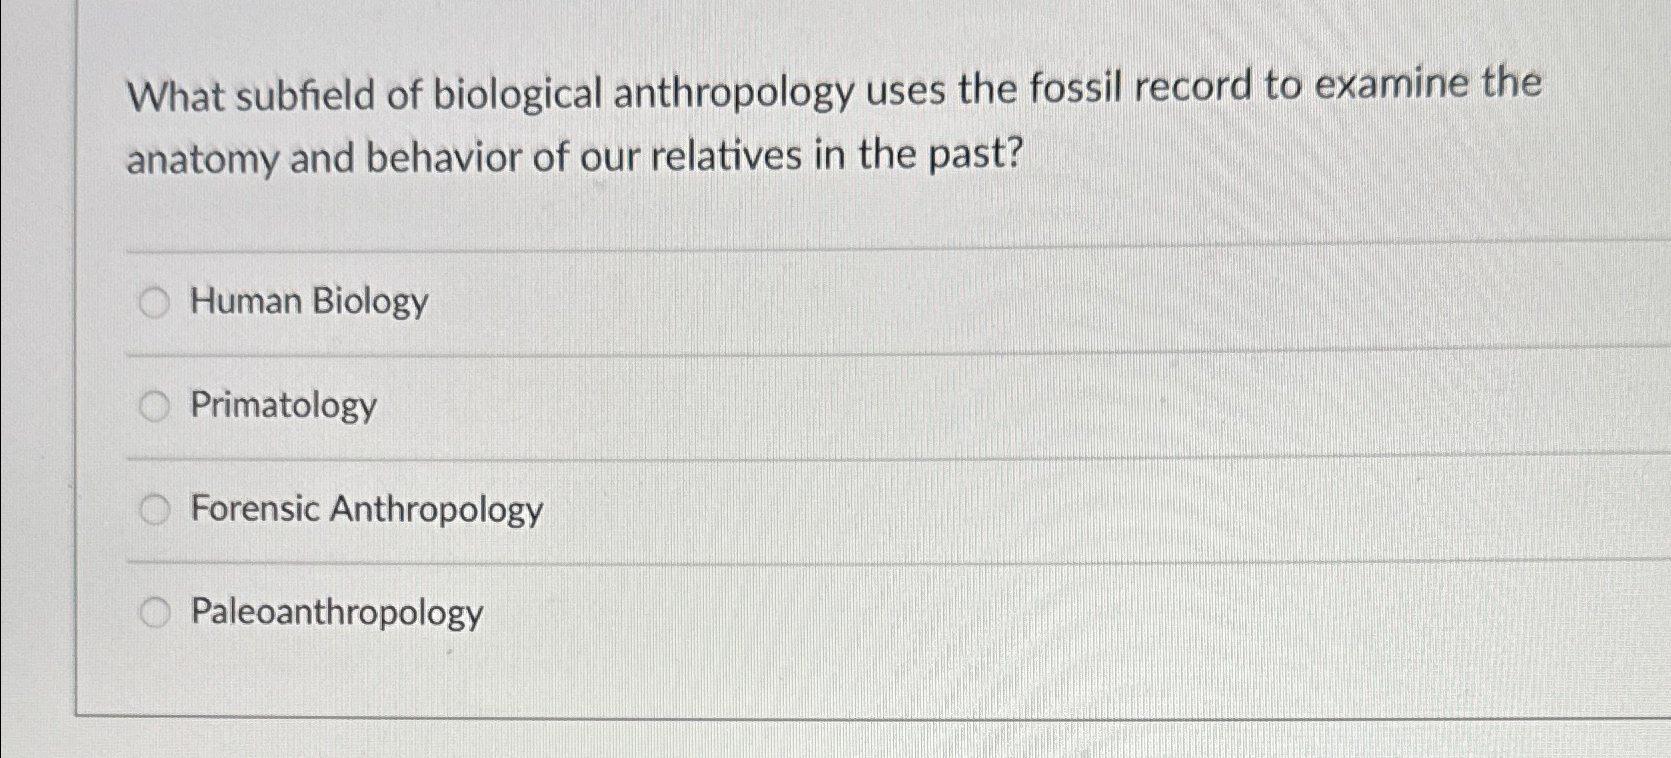Click the Forensic Anthropology answer text
The image size is (1671, 758).
367,510
